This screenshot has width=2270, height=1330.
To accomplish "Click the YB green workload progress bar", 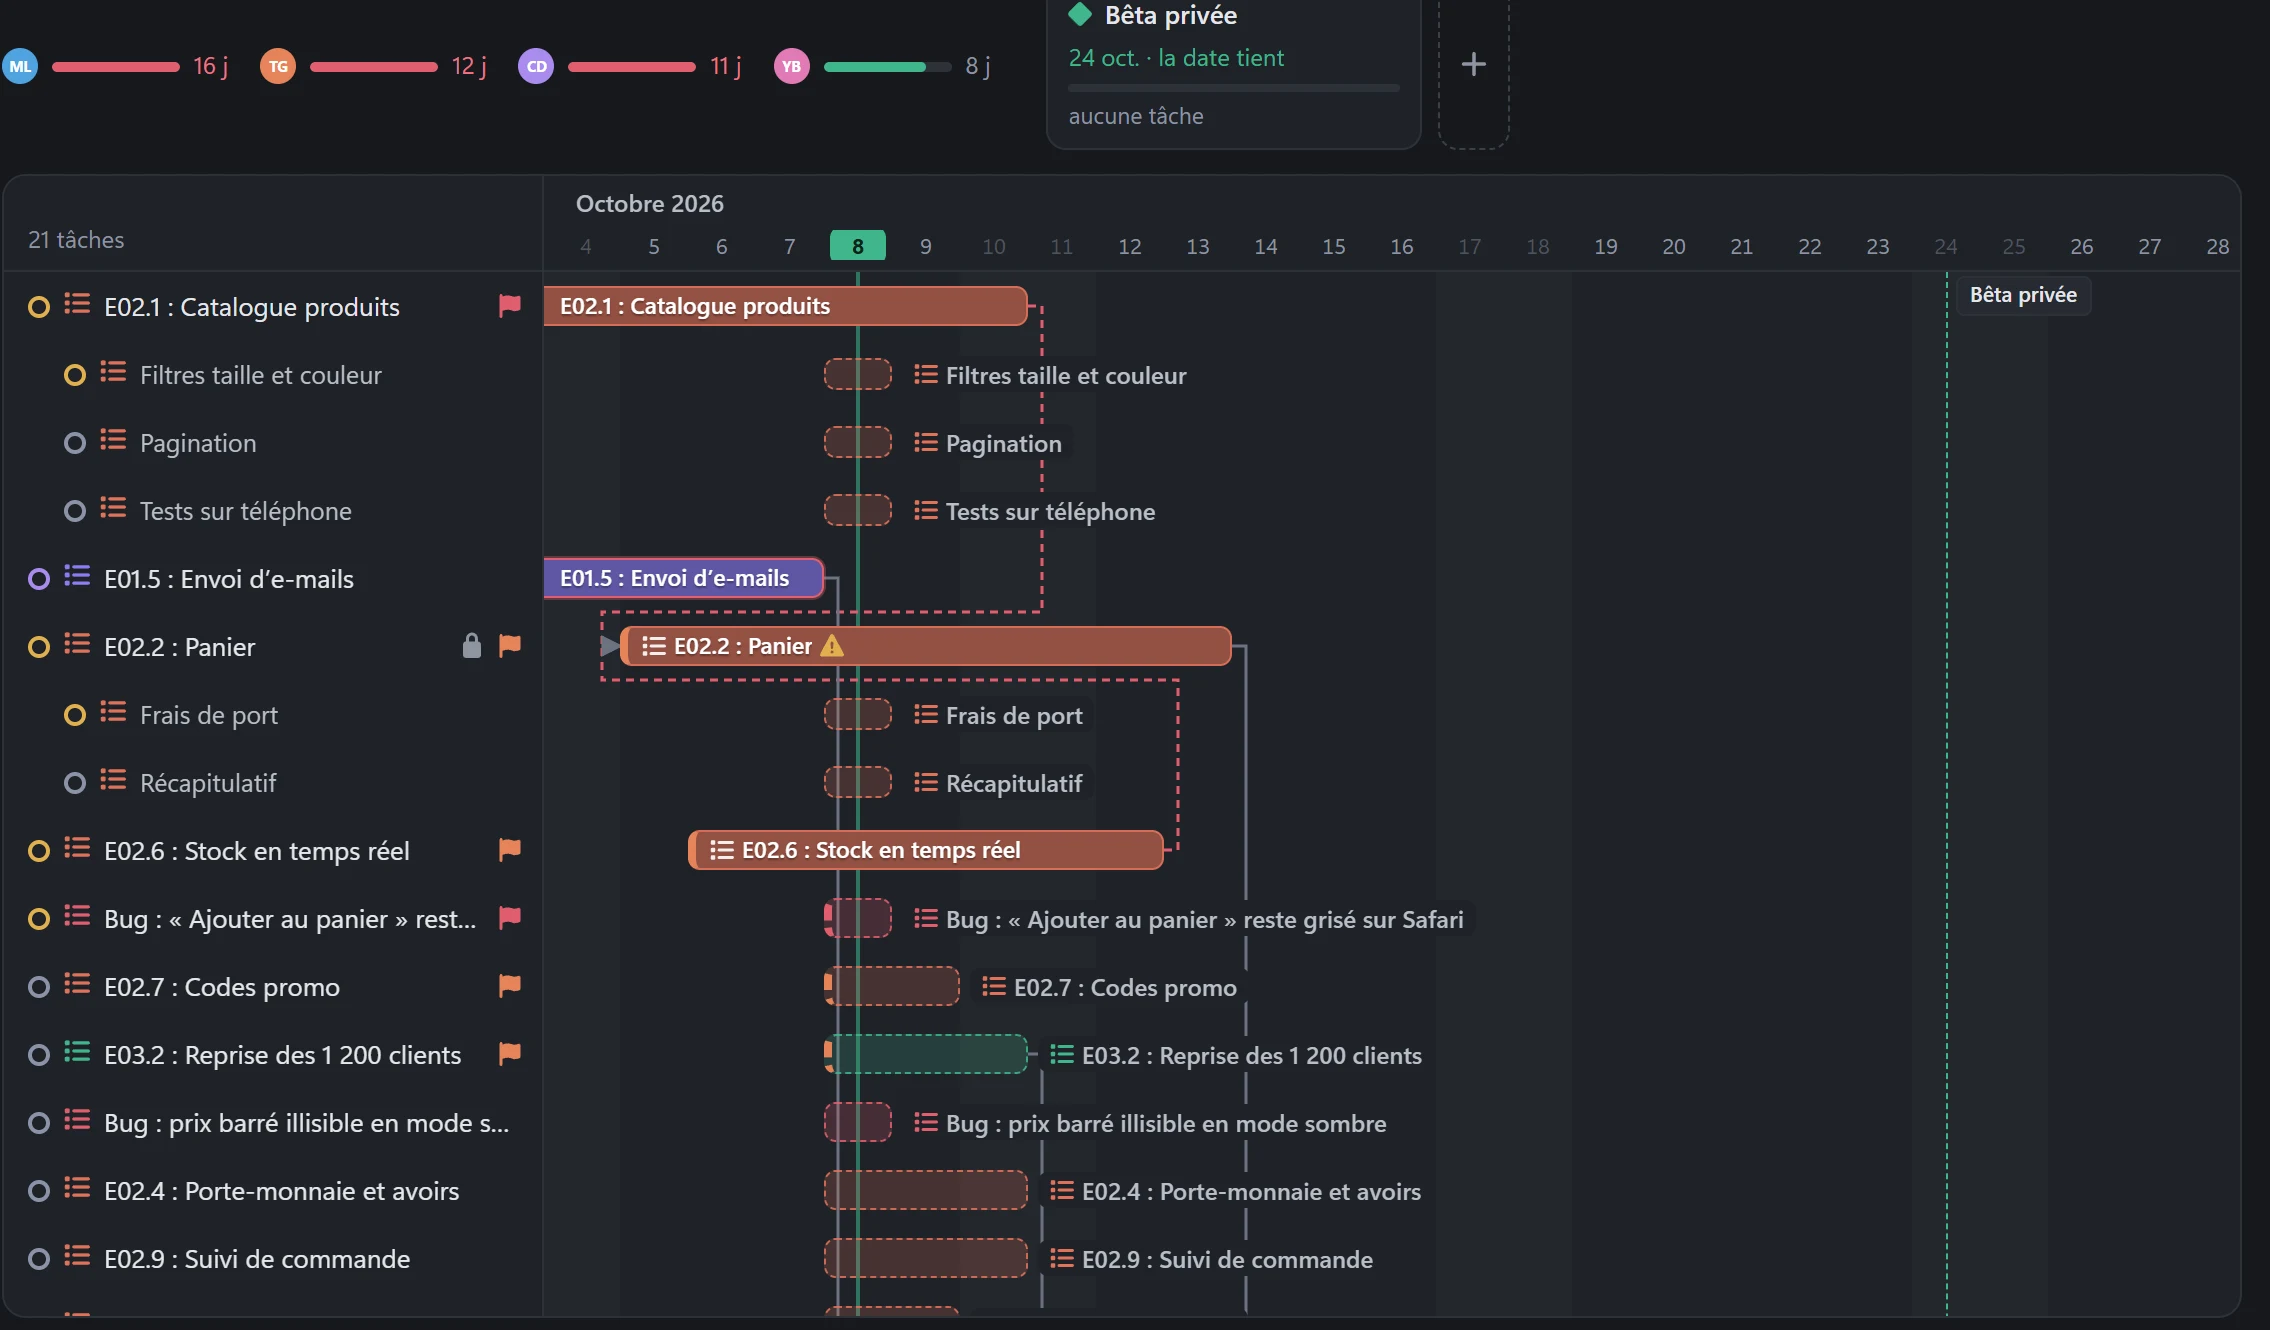I will (x=888, y=67).
